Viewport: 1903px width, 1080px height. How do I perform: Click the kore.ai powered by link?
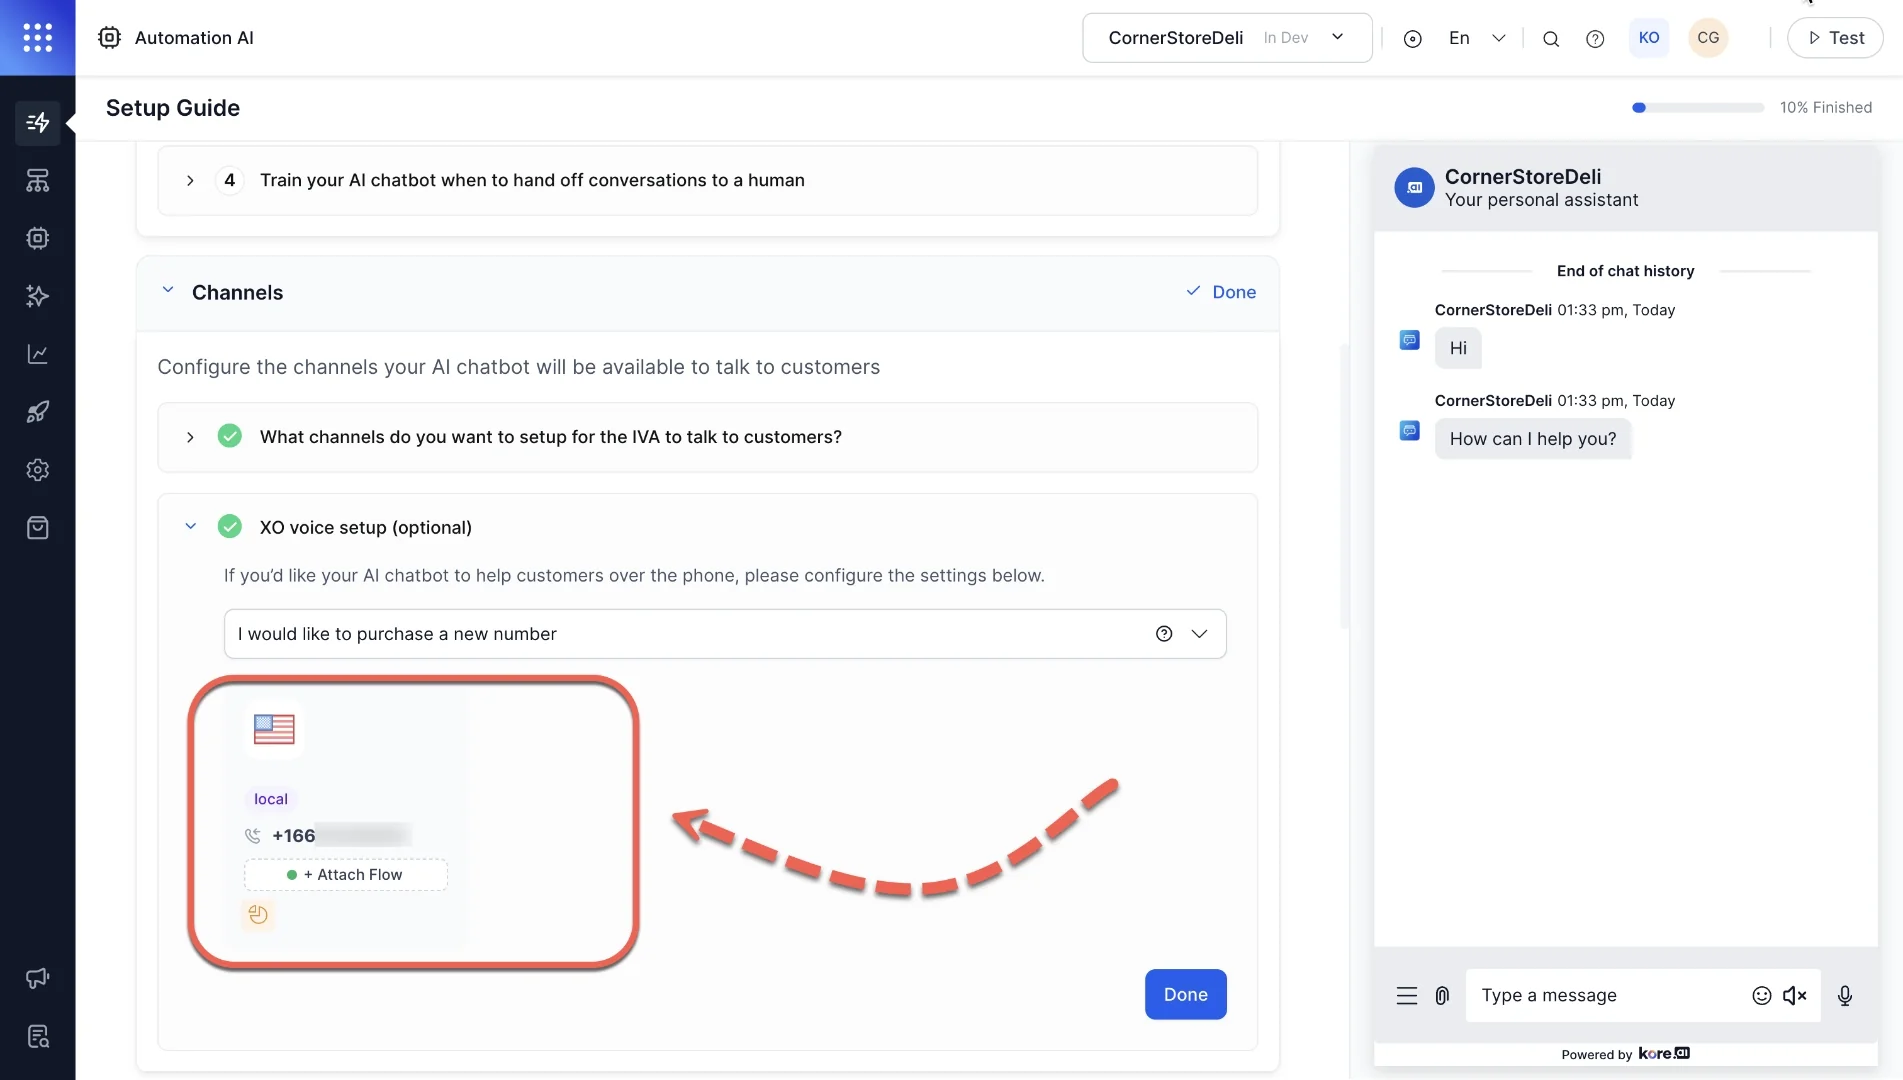pos(1664,1053)
